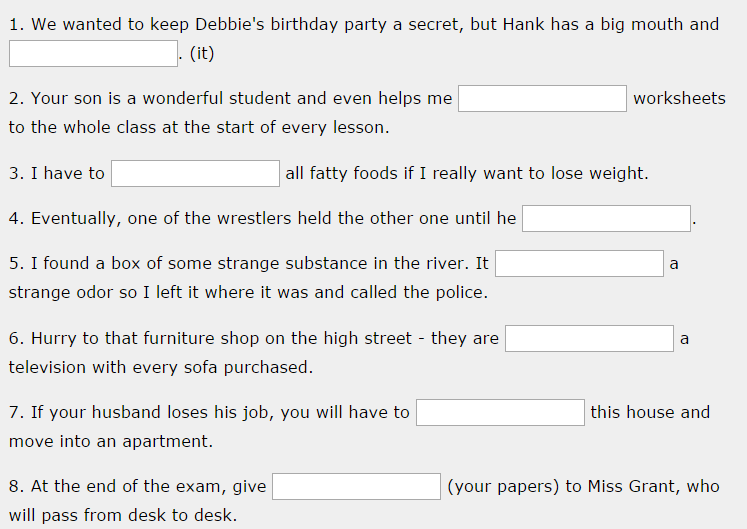Focus the answer box before "worksheets" in question 2

(542, 99)
